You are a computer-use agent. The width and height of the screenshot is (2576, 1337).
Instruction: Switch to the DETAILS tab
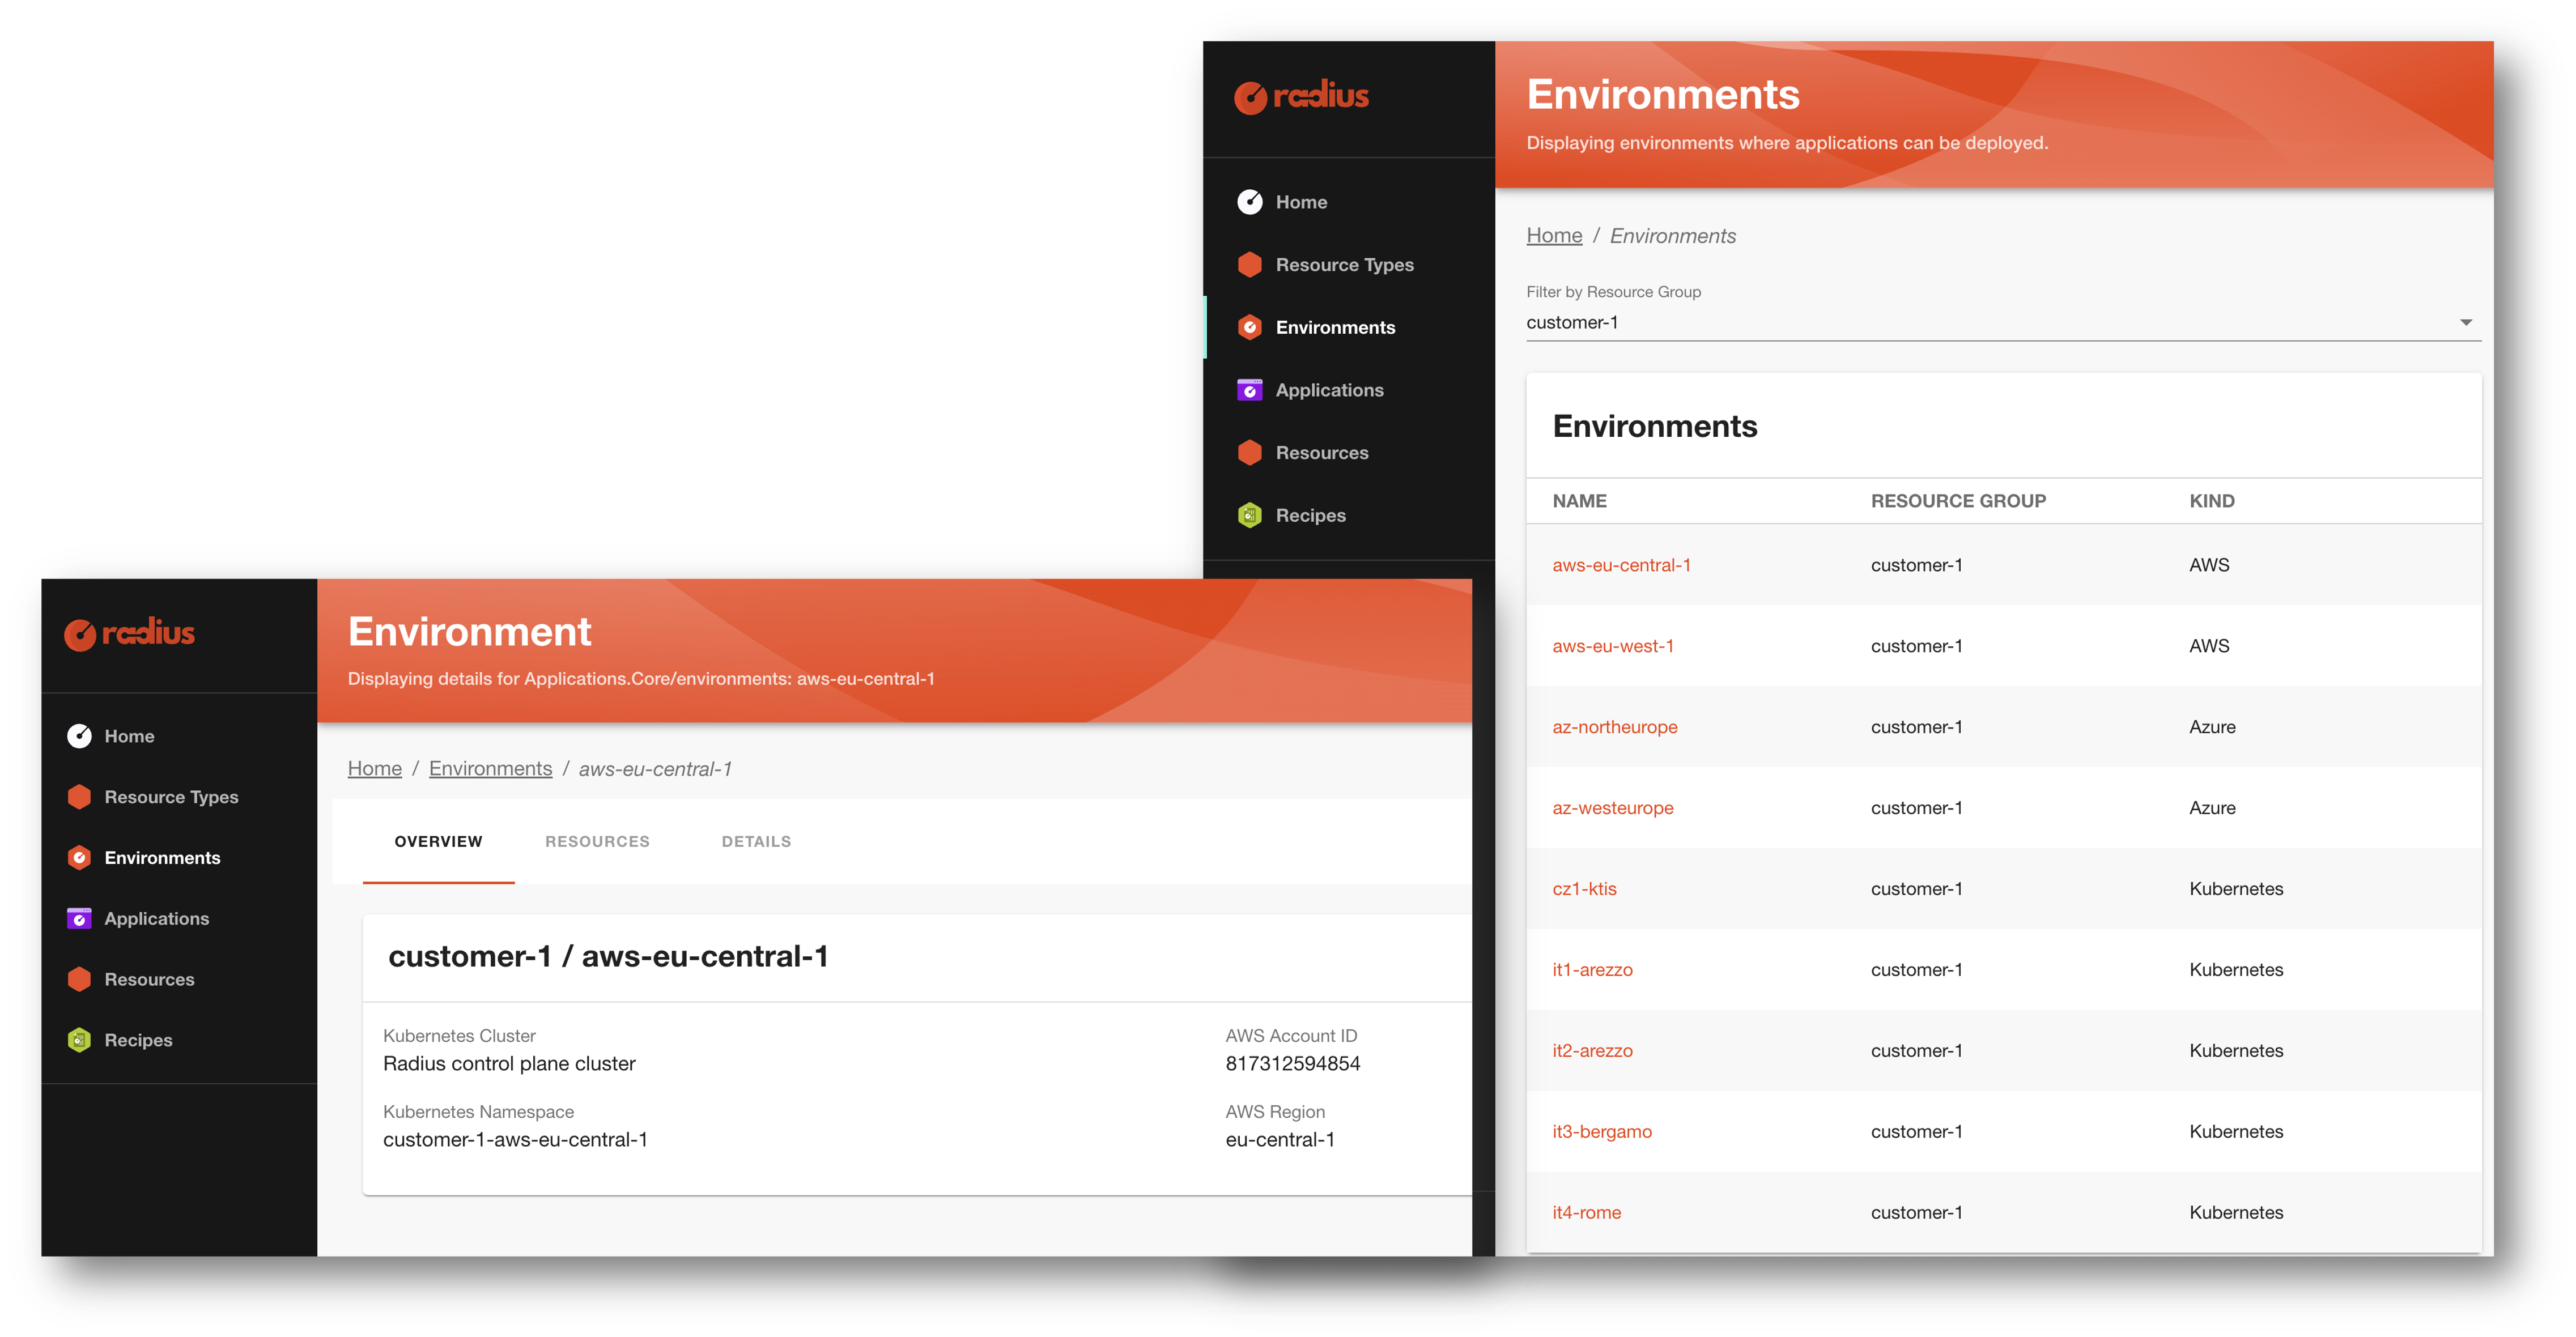pyautogui.click(x=756, y=841)
